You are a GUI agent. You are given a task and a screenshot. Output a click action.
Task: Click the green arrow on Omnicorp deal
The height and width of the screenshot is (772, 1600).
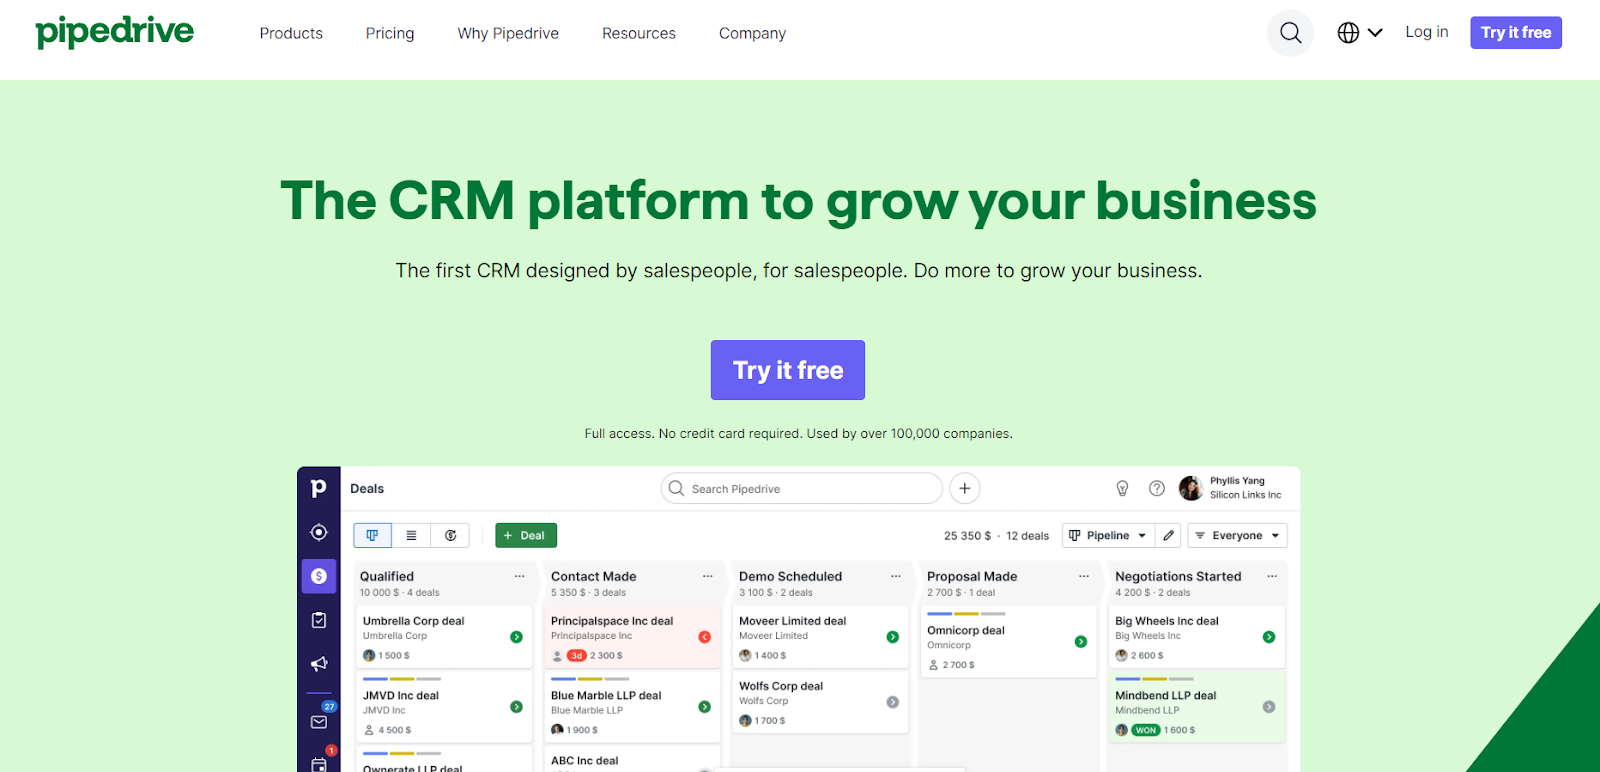coord(1080,642)
